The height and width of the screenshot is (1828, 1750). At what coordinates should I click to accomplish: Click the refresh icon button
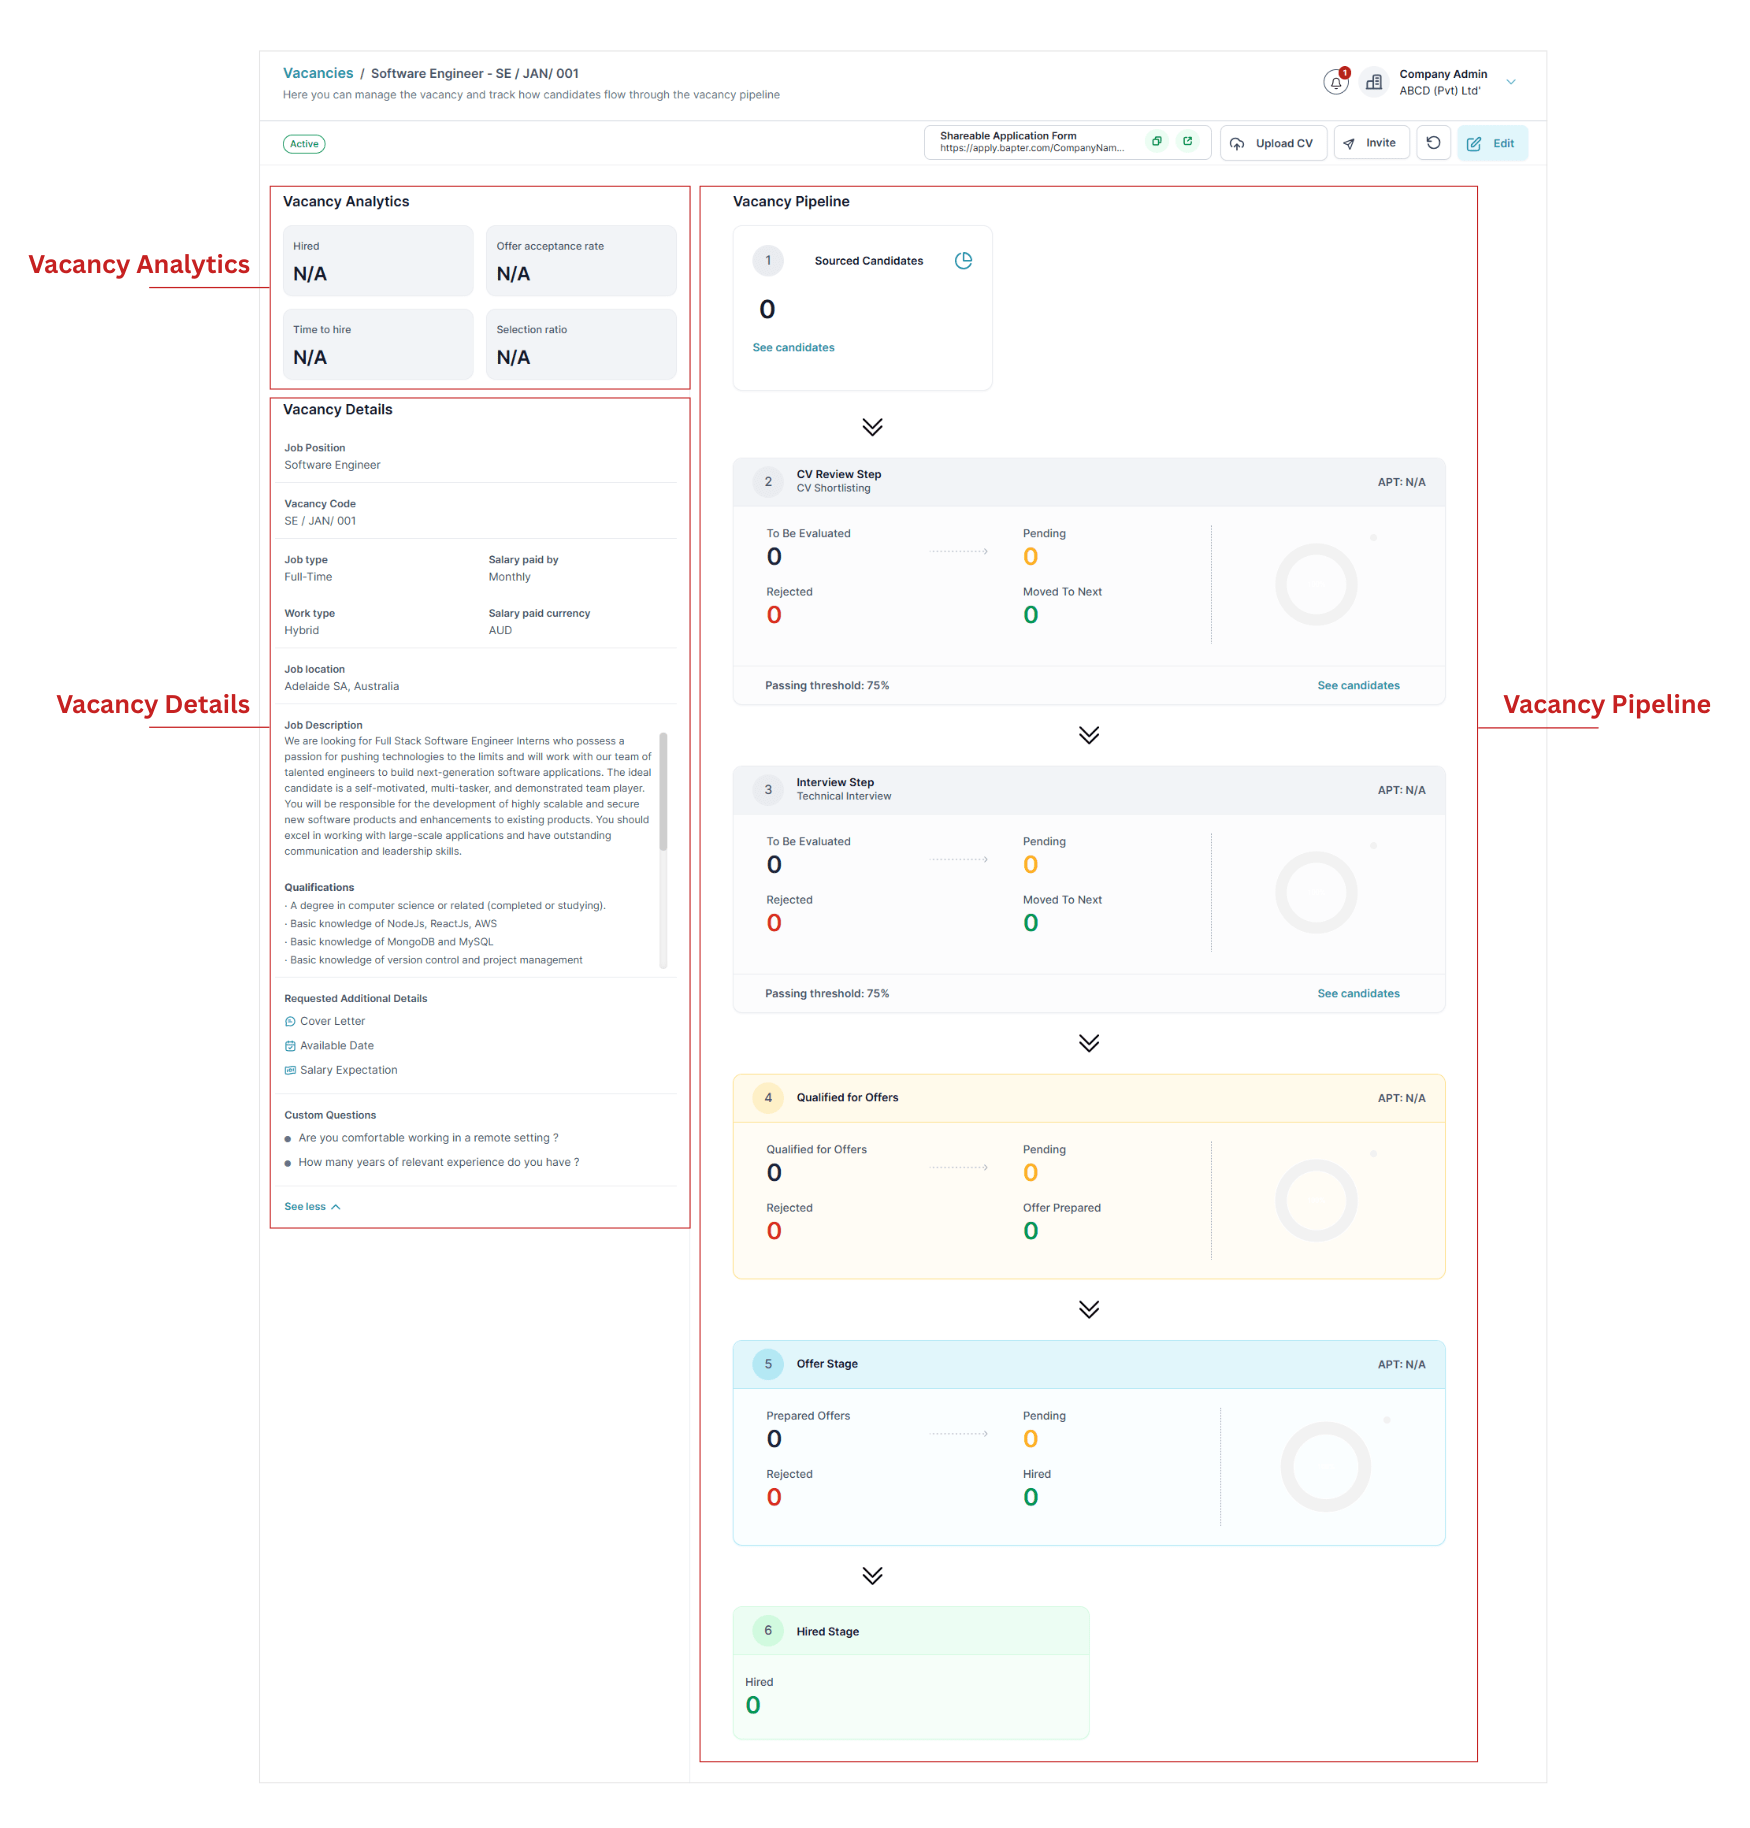[x=1433, y=143]
